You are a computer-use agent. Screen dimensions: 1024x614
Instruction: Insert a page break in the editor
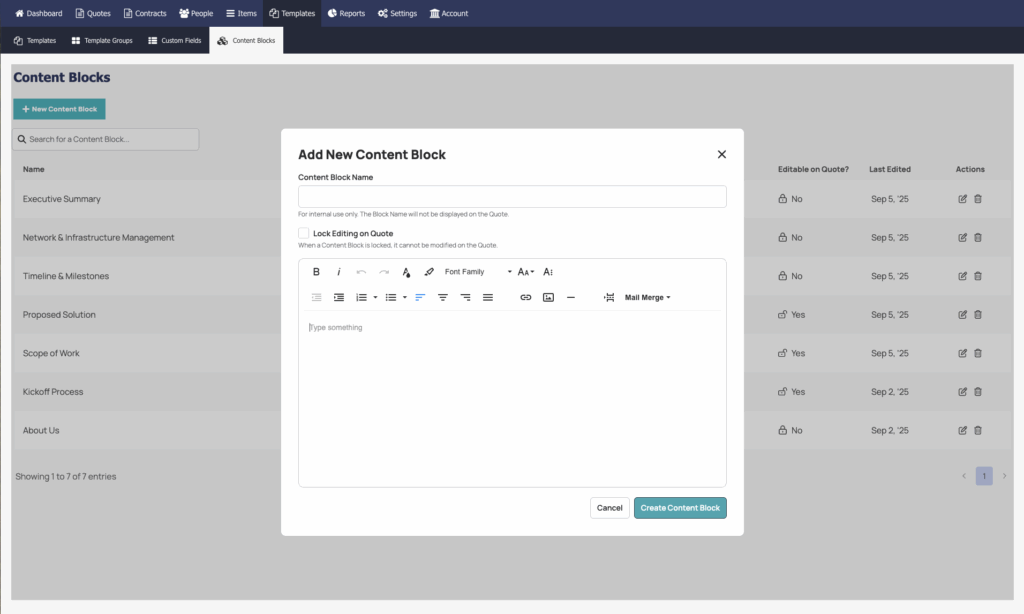click(x=609, y=298)
